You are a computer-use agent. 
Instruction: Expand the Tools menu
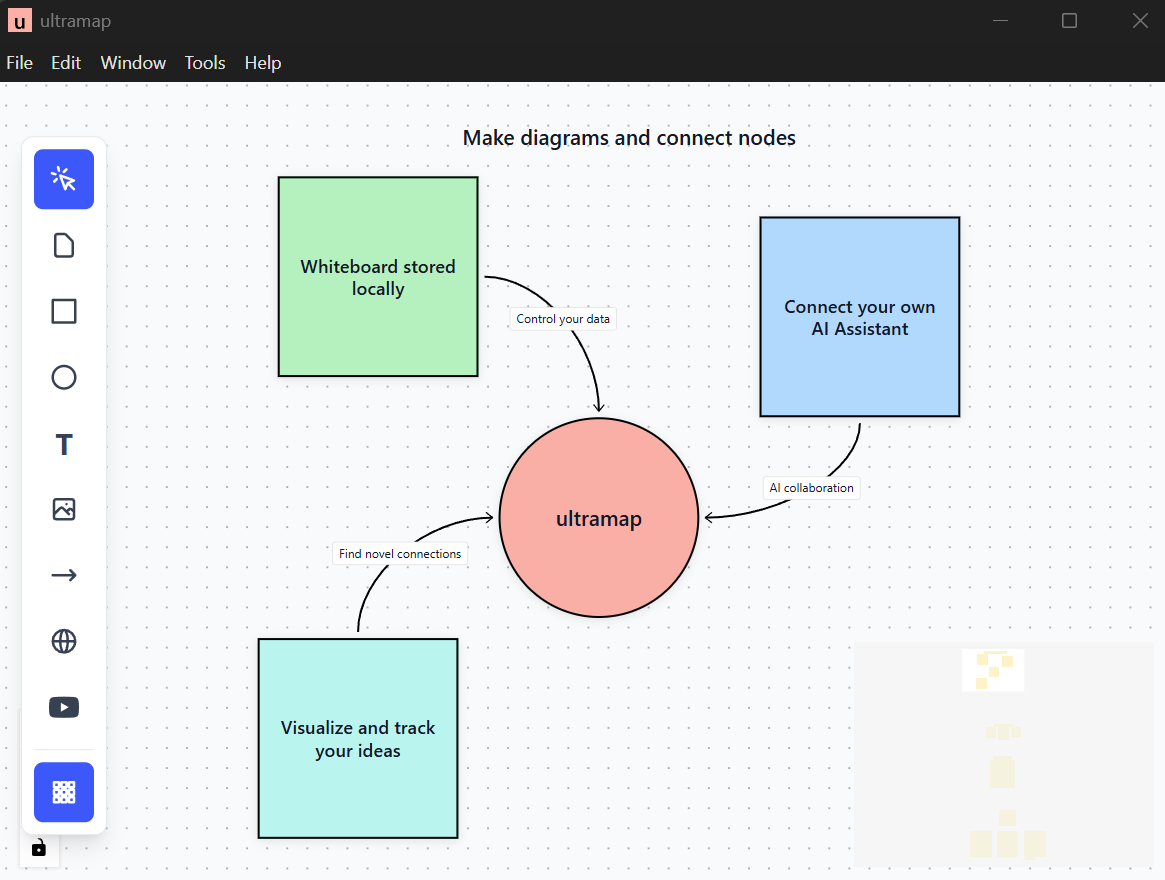pos(205,62)
